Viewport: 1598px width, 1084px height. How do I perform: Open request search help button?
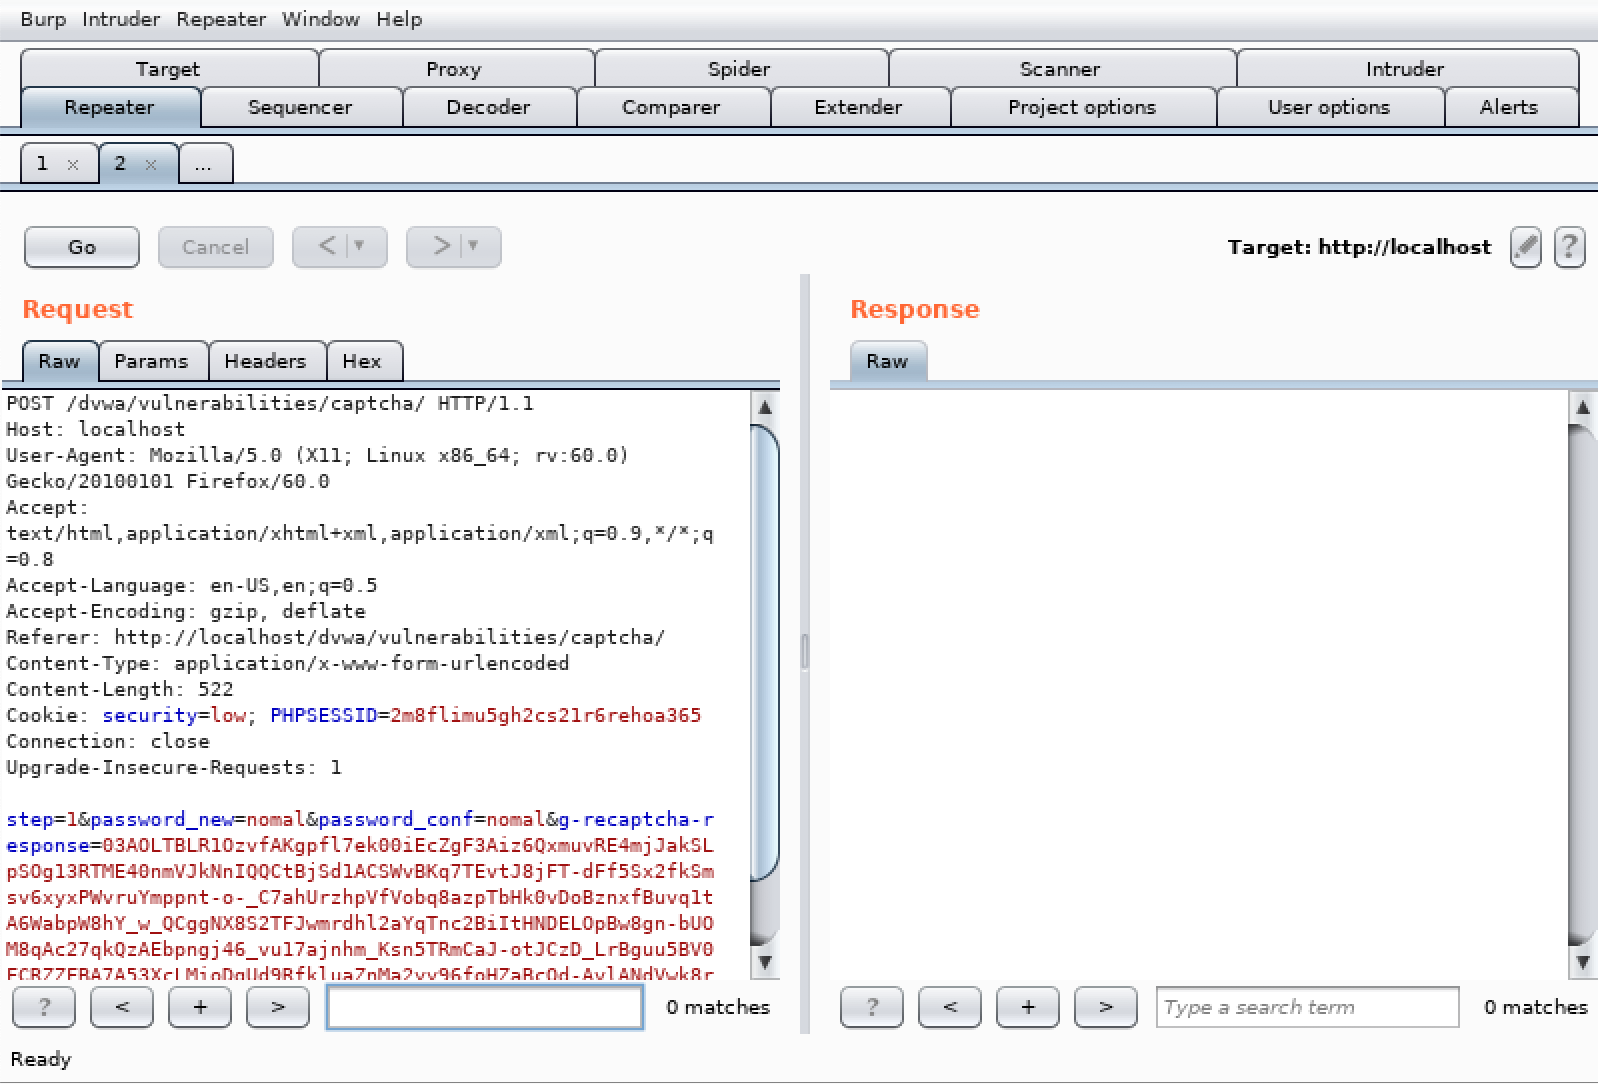click(x=44, y=1007)
